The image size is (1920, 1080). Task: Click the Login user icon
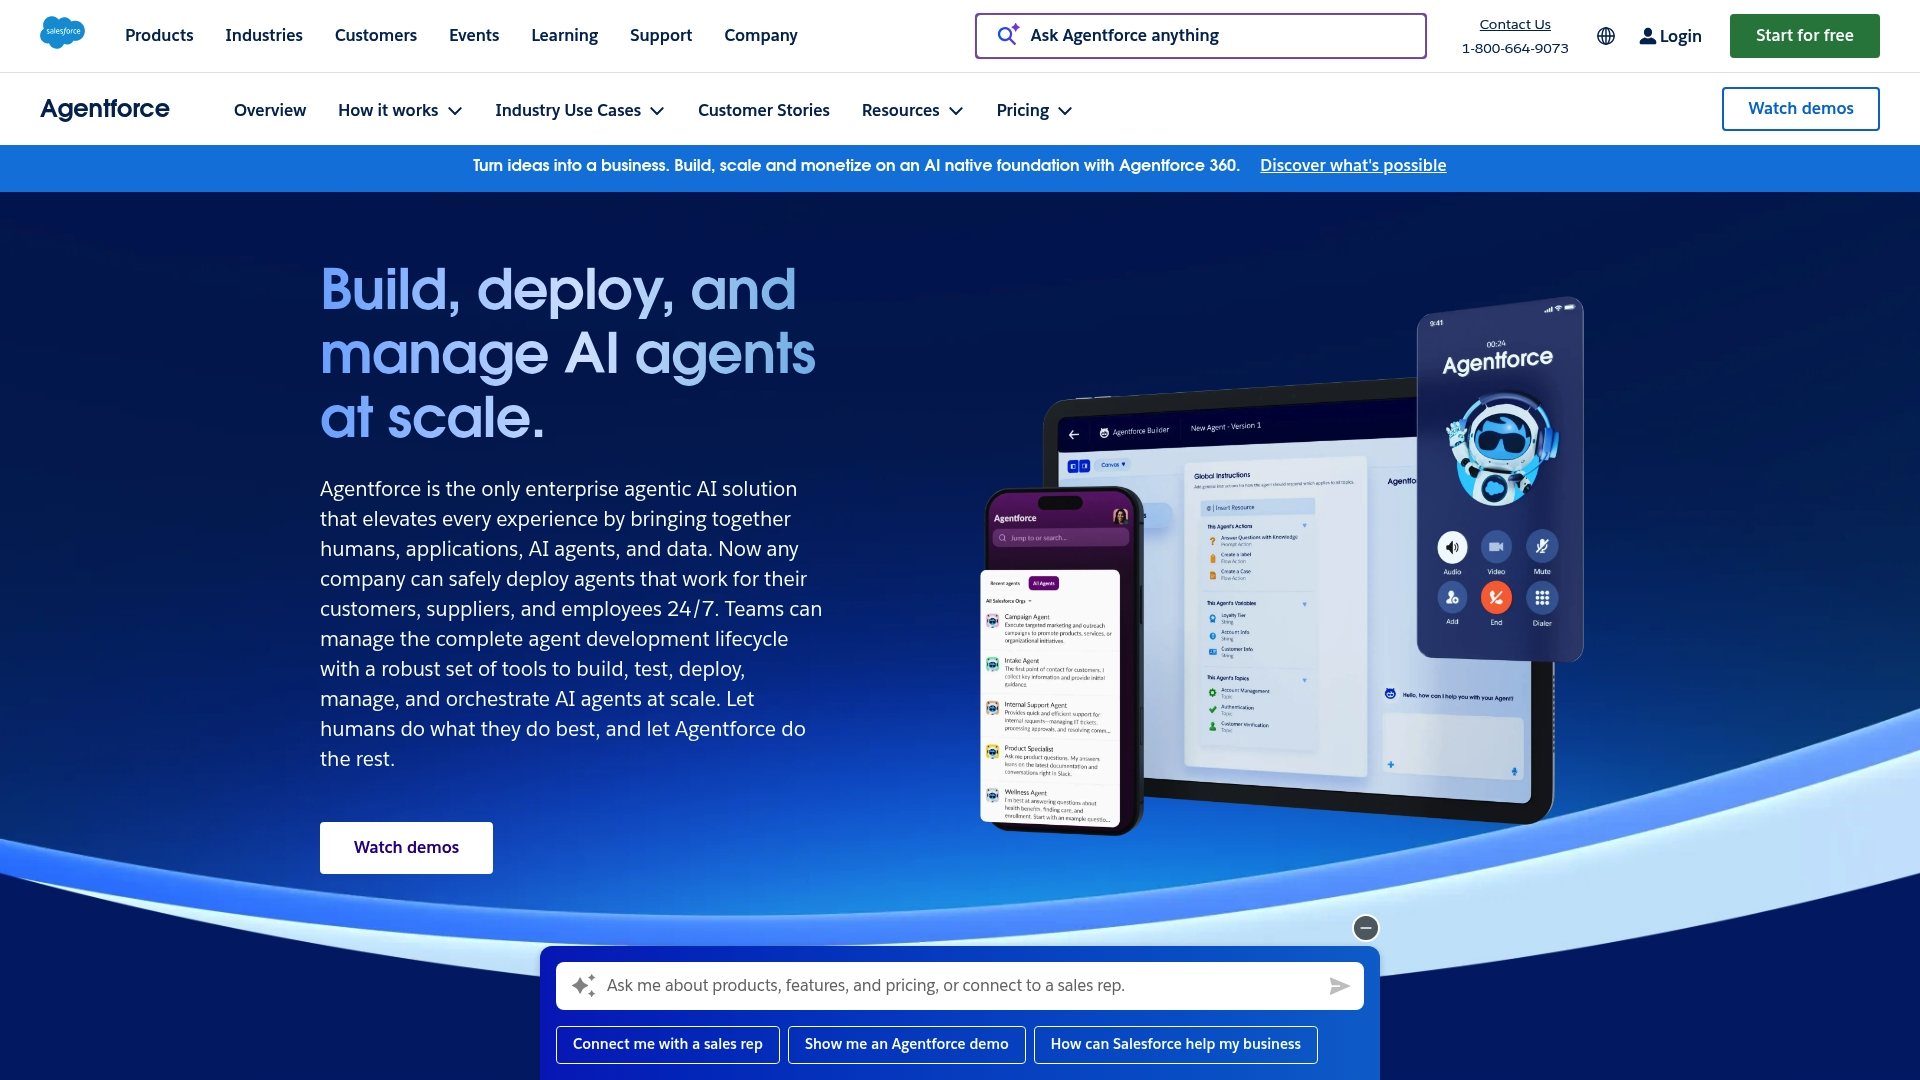(1647, 36)
